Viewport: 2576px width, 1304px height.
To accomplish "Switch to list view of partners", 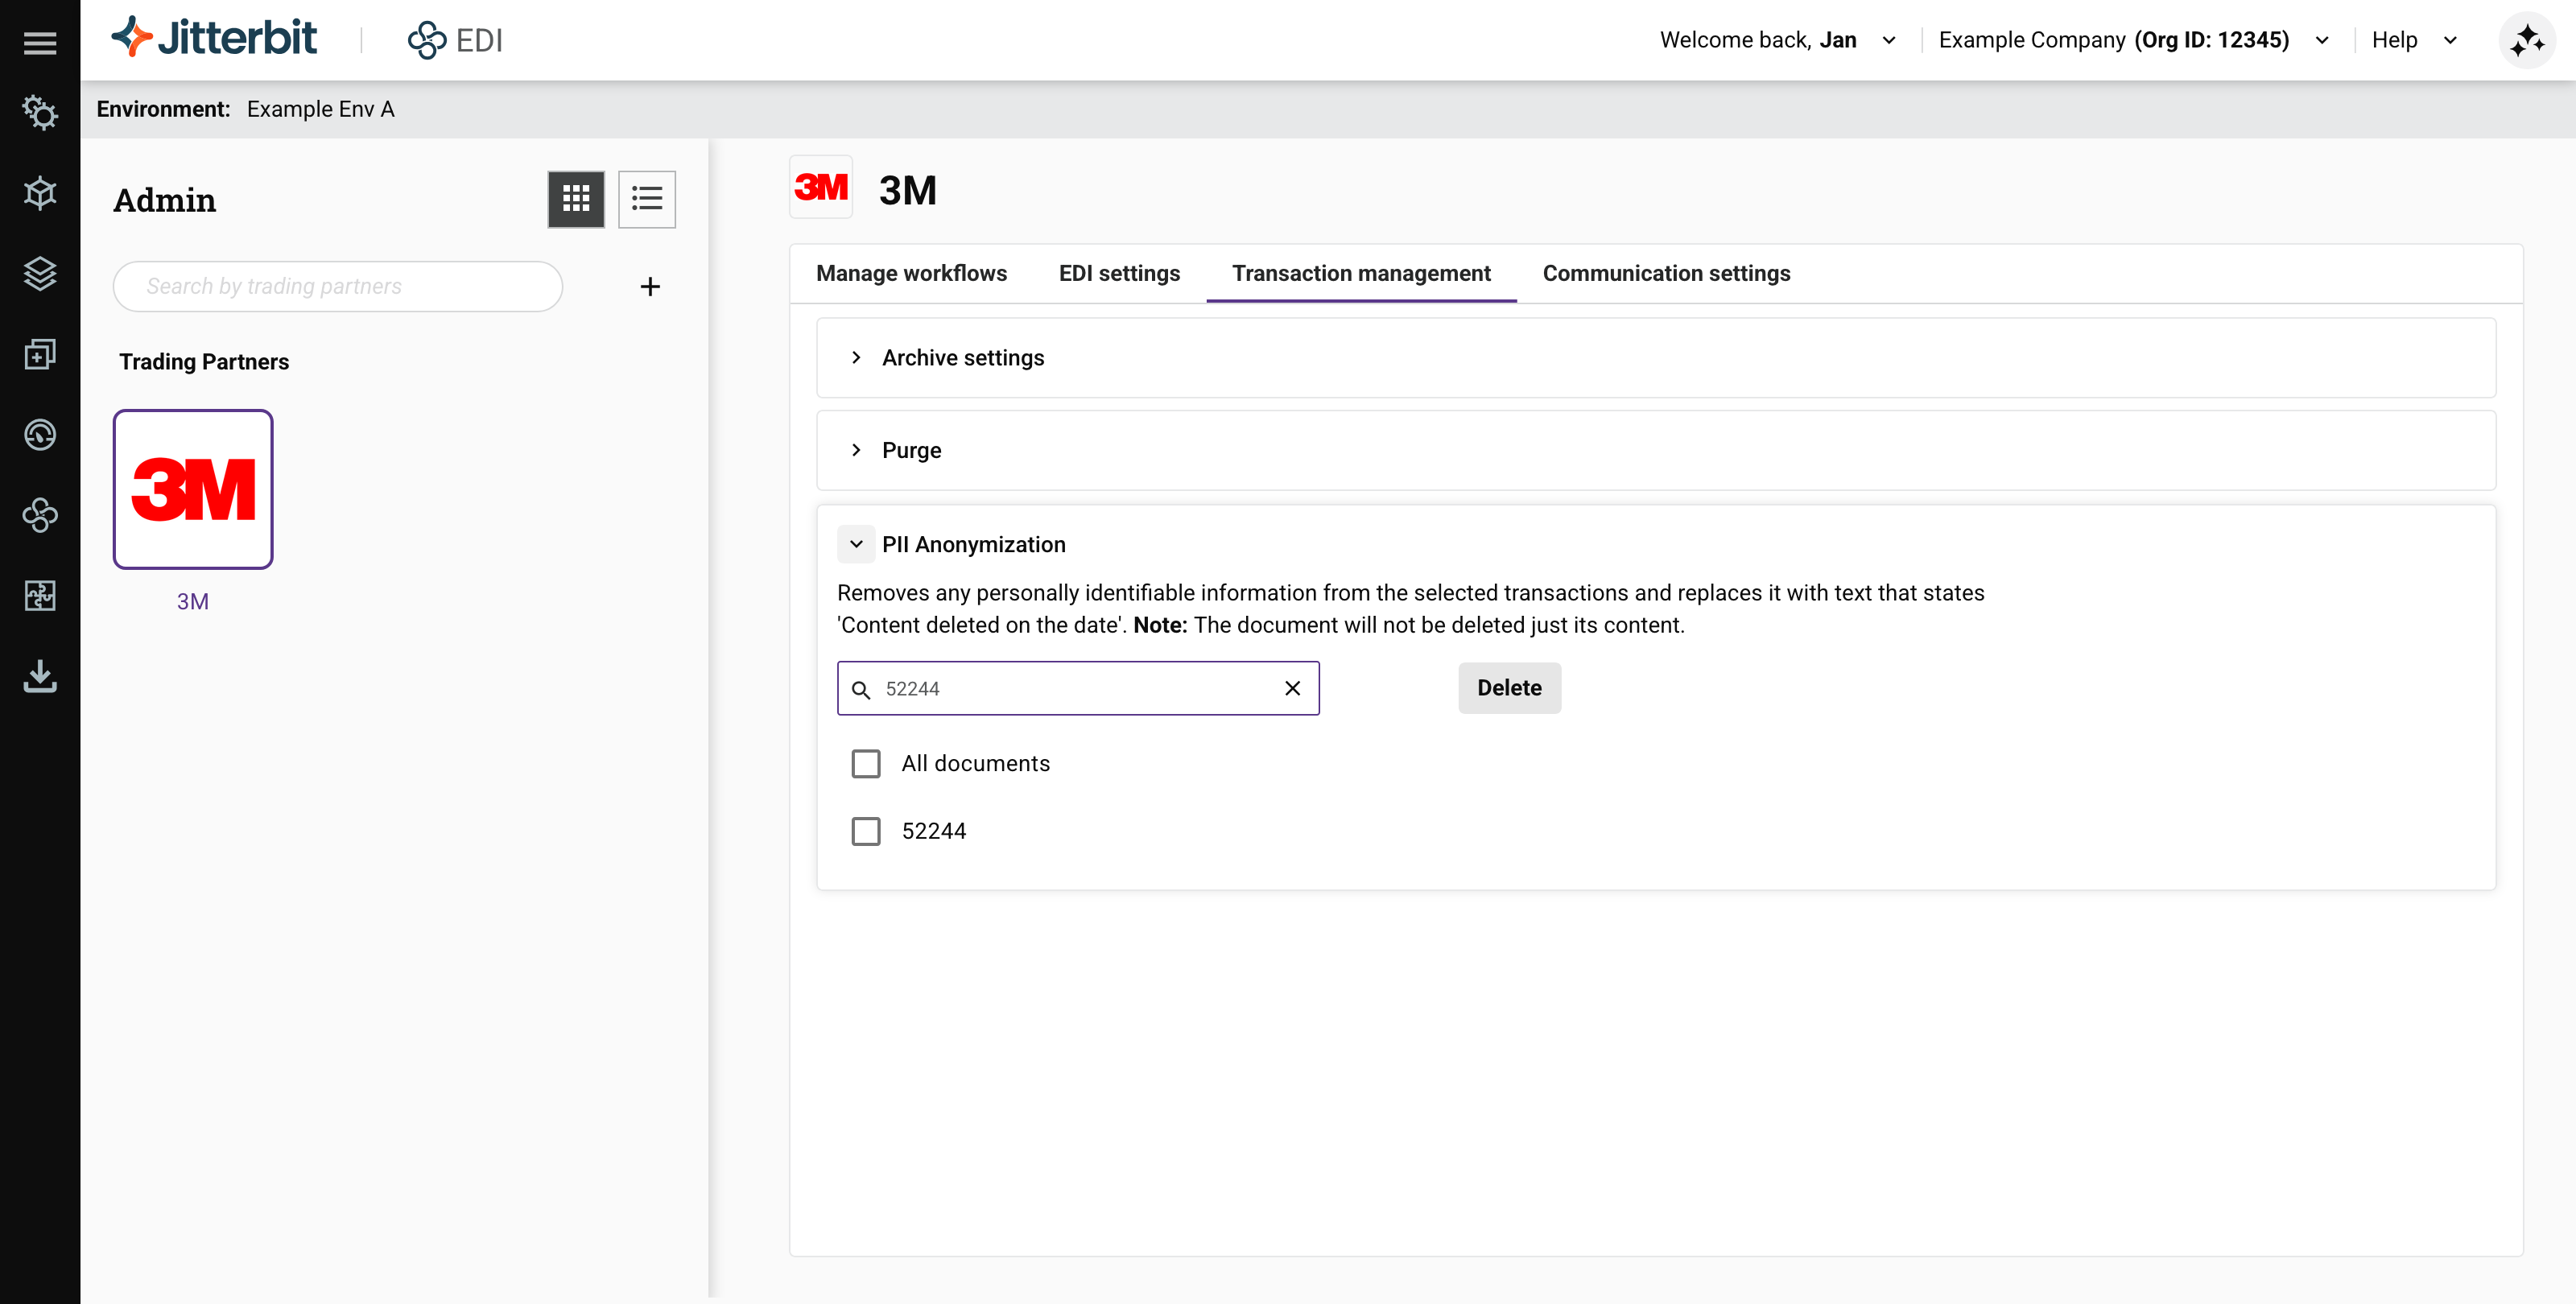I will point(647,199).
